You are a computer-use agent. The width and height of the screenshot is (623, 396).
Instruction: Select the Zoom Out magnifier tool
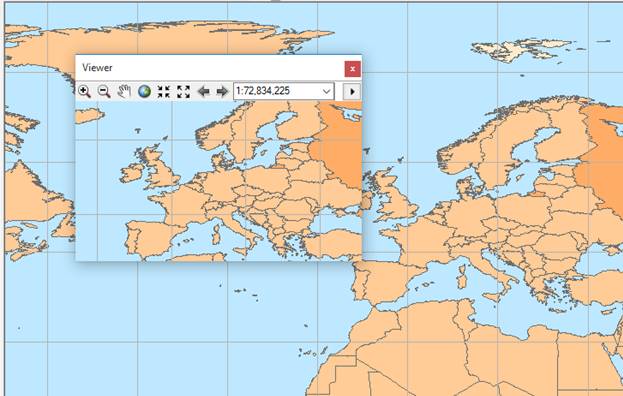point(104,91)
